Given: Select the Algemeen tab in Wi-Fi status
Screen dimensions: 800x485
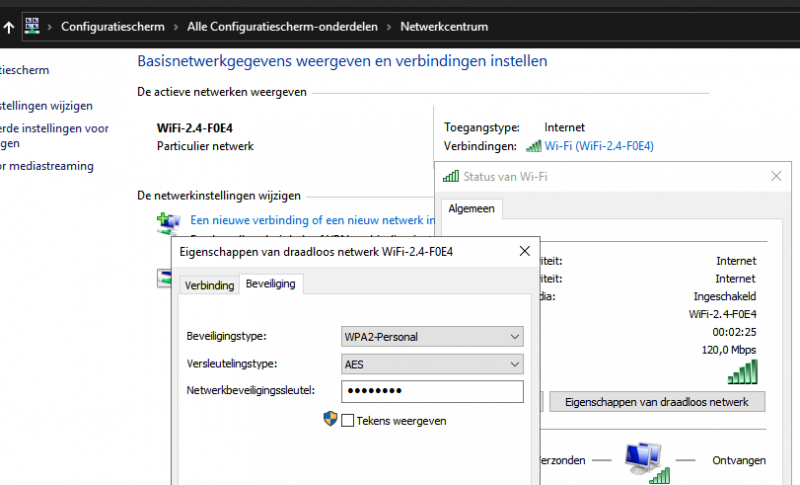Looking at the screenshot, I should [470, 208].
